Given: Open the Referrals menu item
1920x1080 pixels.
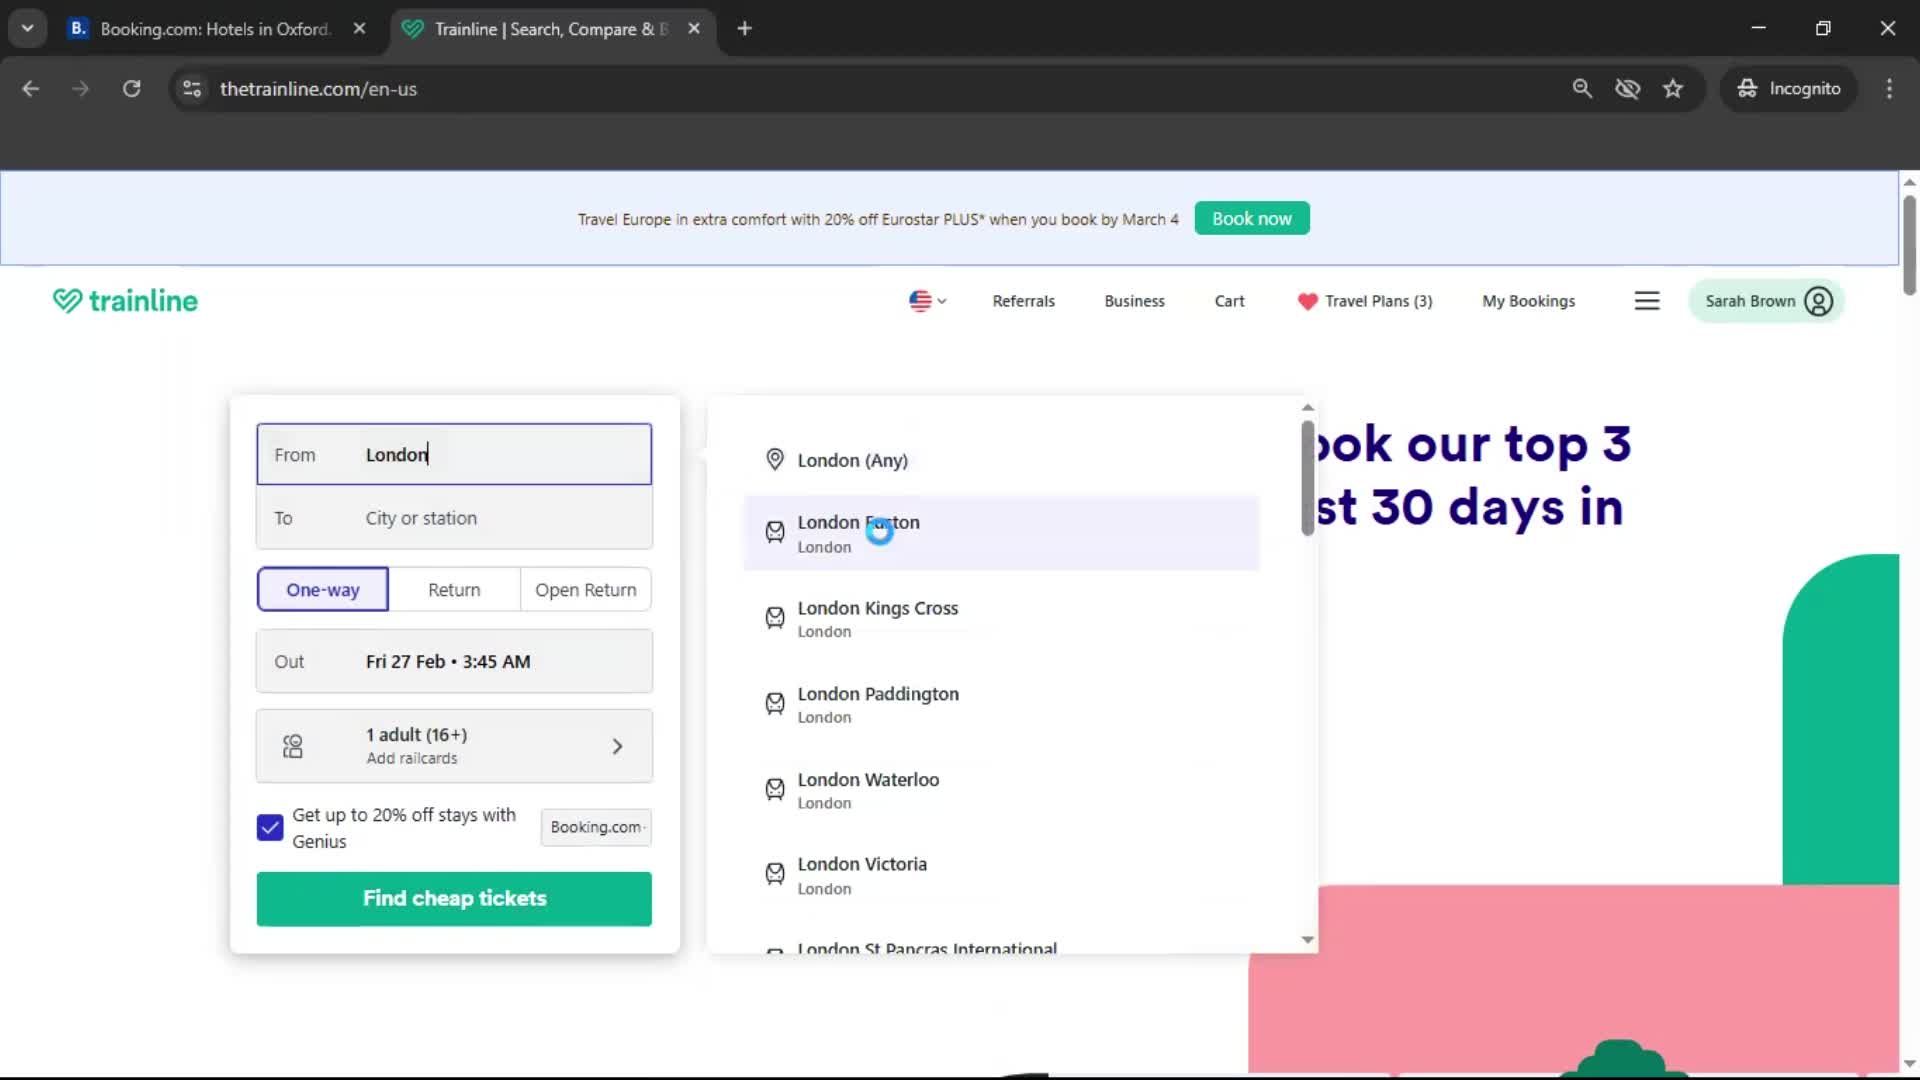Looking at the screenshot, I should [x=1023, y=300].
